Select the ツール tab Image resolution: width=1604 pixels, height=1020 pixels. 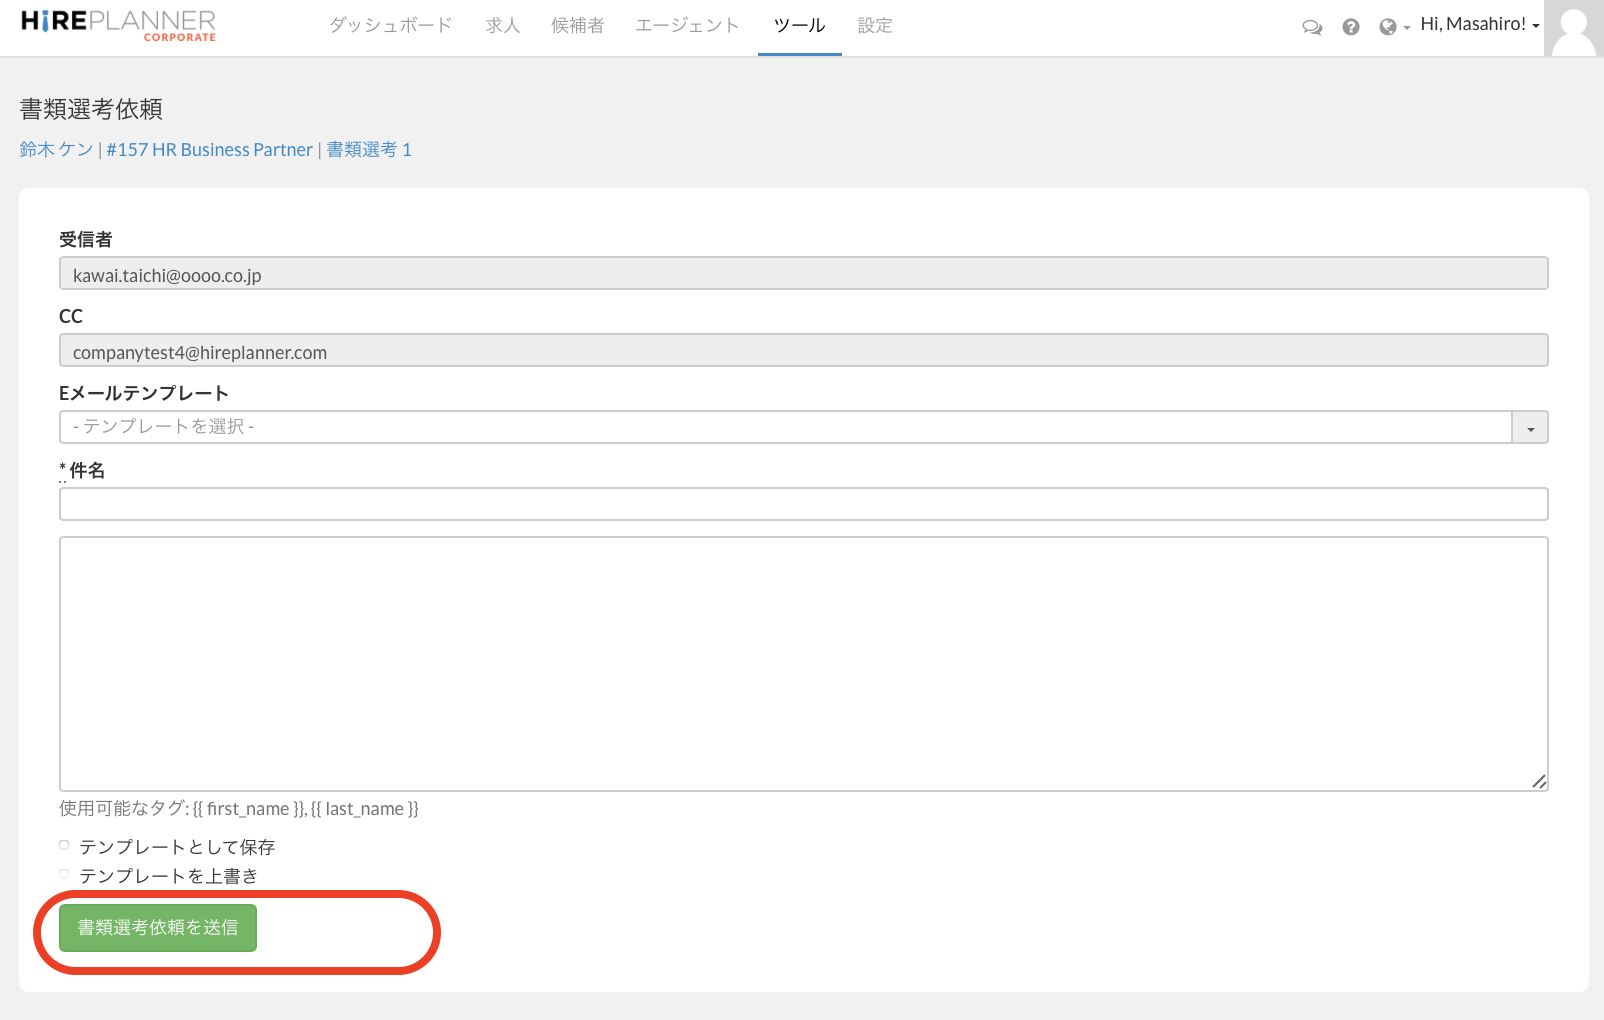coord(799,26)
